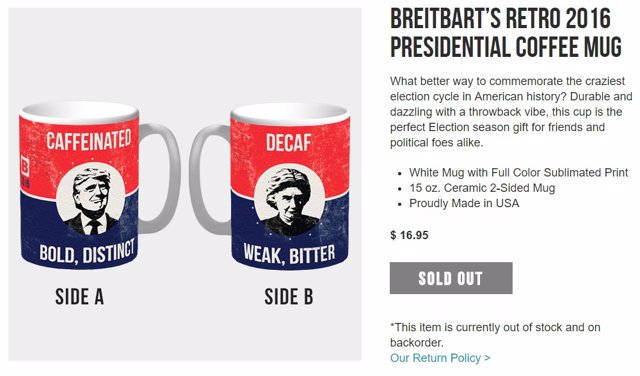The height and width of the screenshot is (376, 640).
Task: Click the product description paragraph
Action: pos(511,112)
